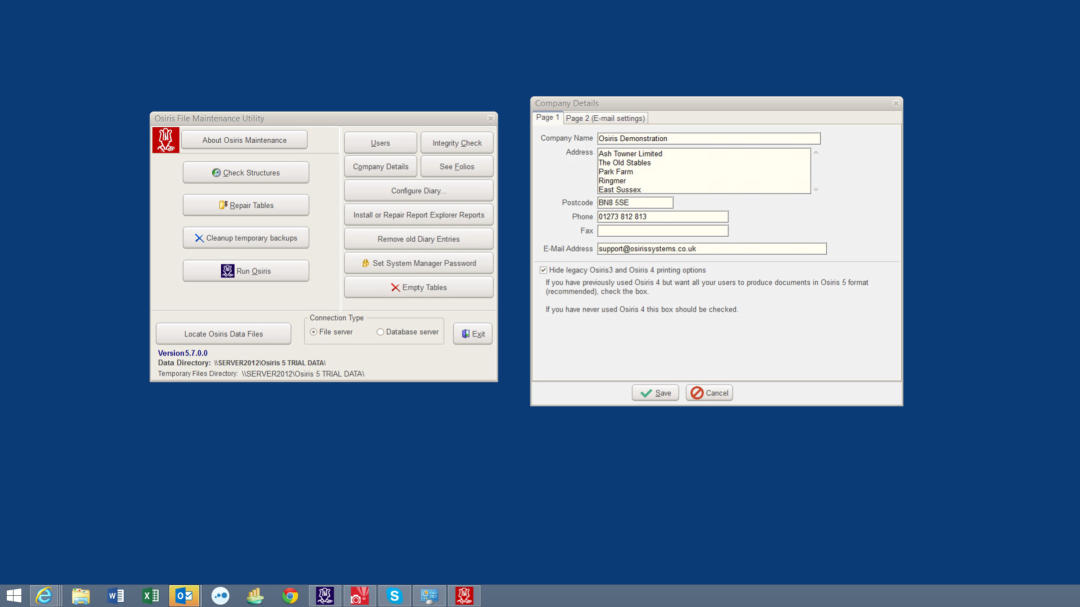Viewport: 1080px width, 607px height.
Task: Cancel the Company Details dialog
Action: (x=709, y=393)
